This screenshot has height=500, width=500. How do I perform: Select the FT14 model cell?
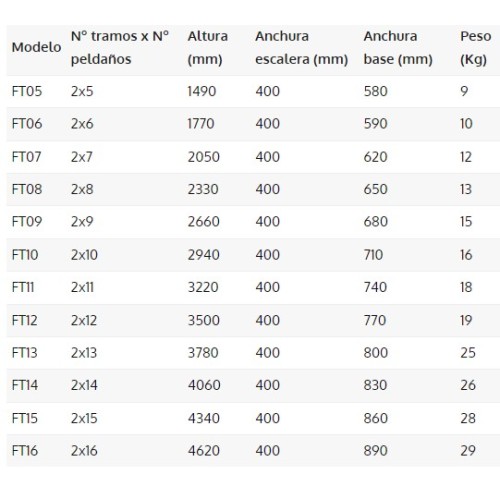click(25, 385)
